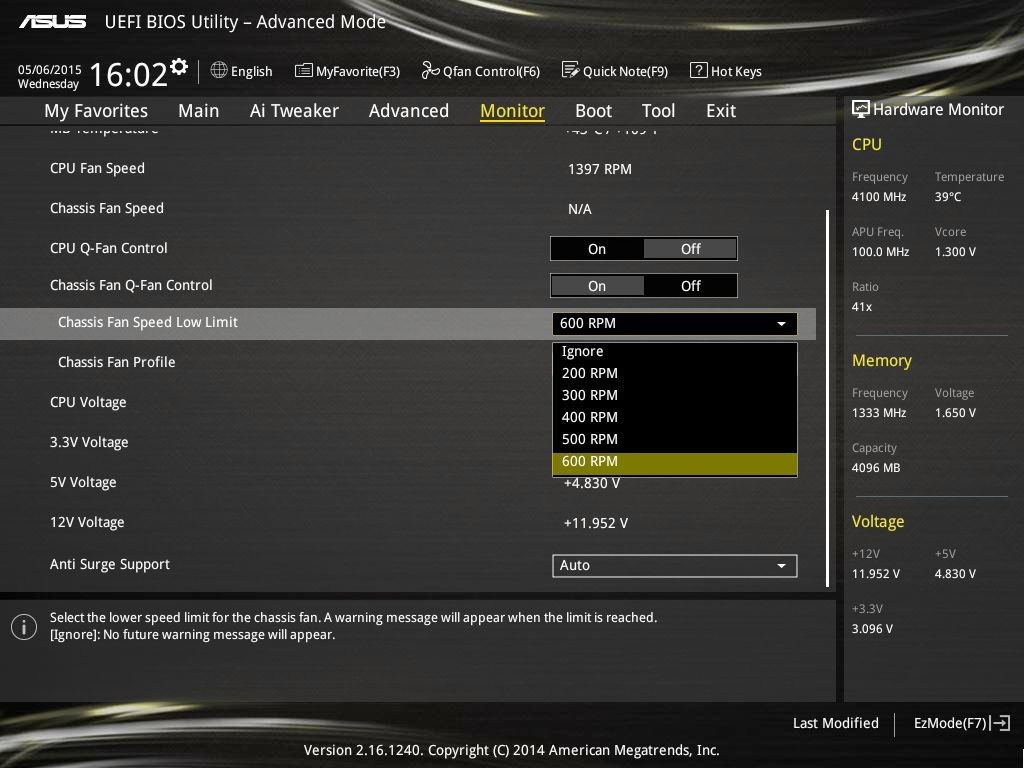Click the 1397 RPM fan speed value
Screen dimensions: 1024x768
(600, 169)
